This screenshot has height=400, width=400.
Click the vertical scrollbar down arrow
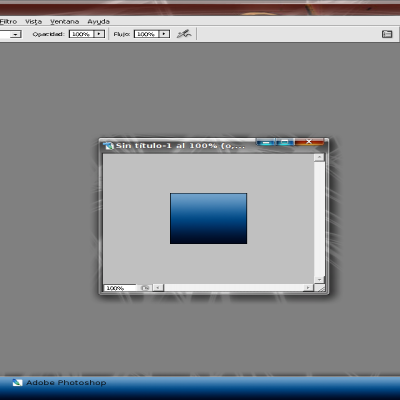click(x=319, y=279)
